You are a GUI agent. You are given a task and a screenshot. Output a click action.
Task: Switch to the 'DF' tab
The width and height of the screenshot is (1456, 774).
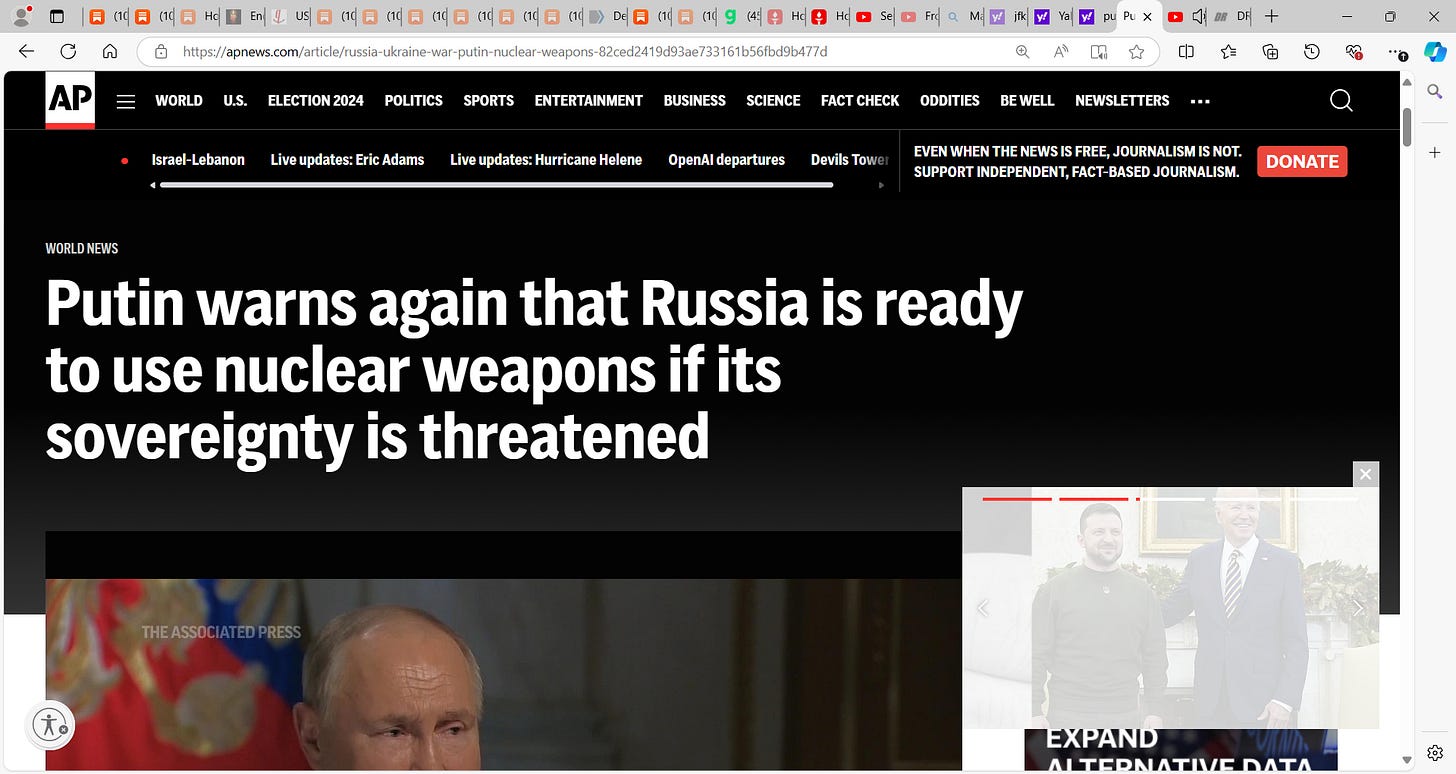tap(1232, 16)
